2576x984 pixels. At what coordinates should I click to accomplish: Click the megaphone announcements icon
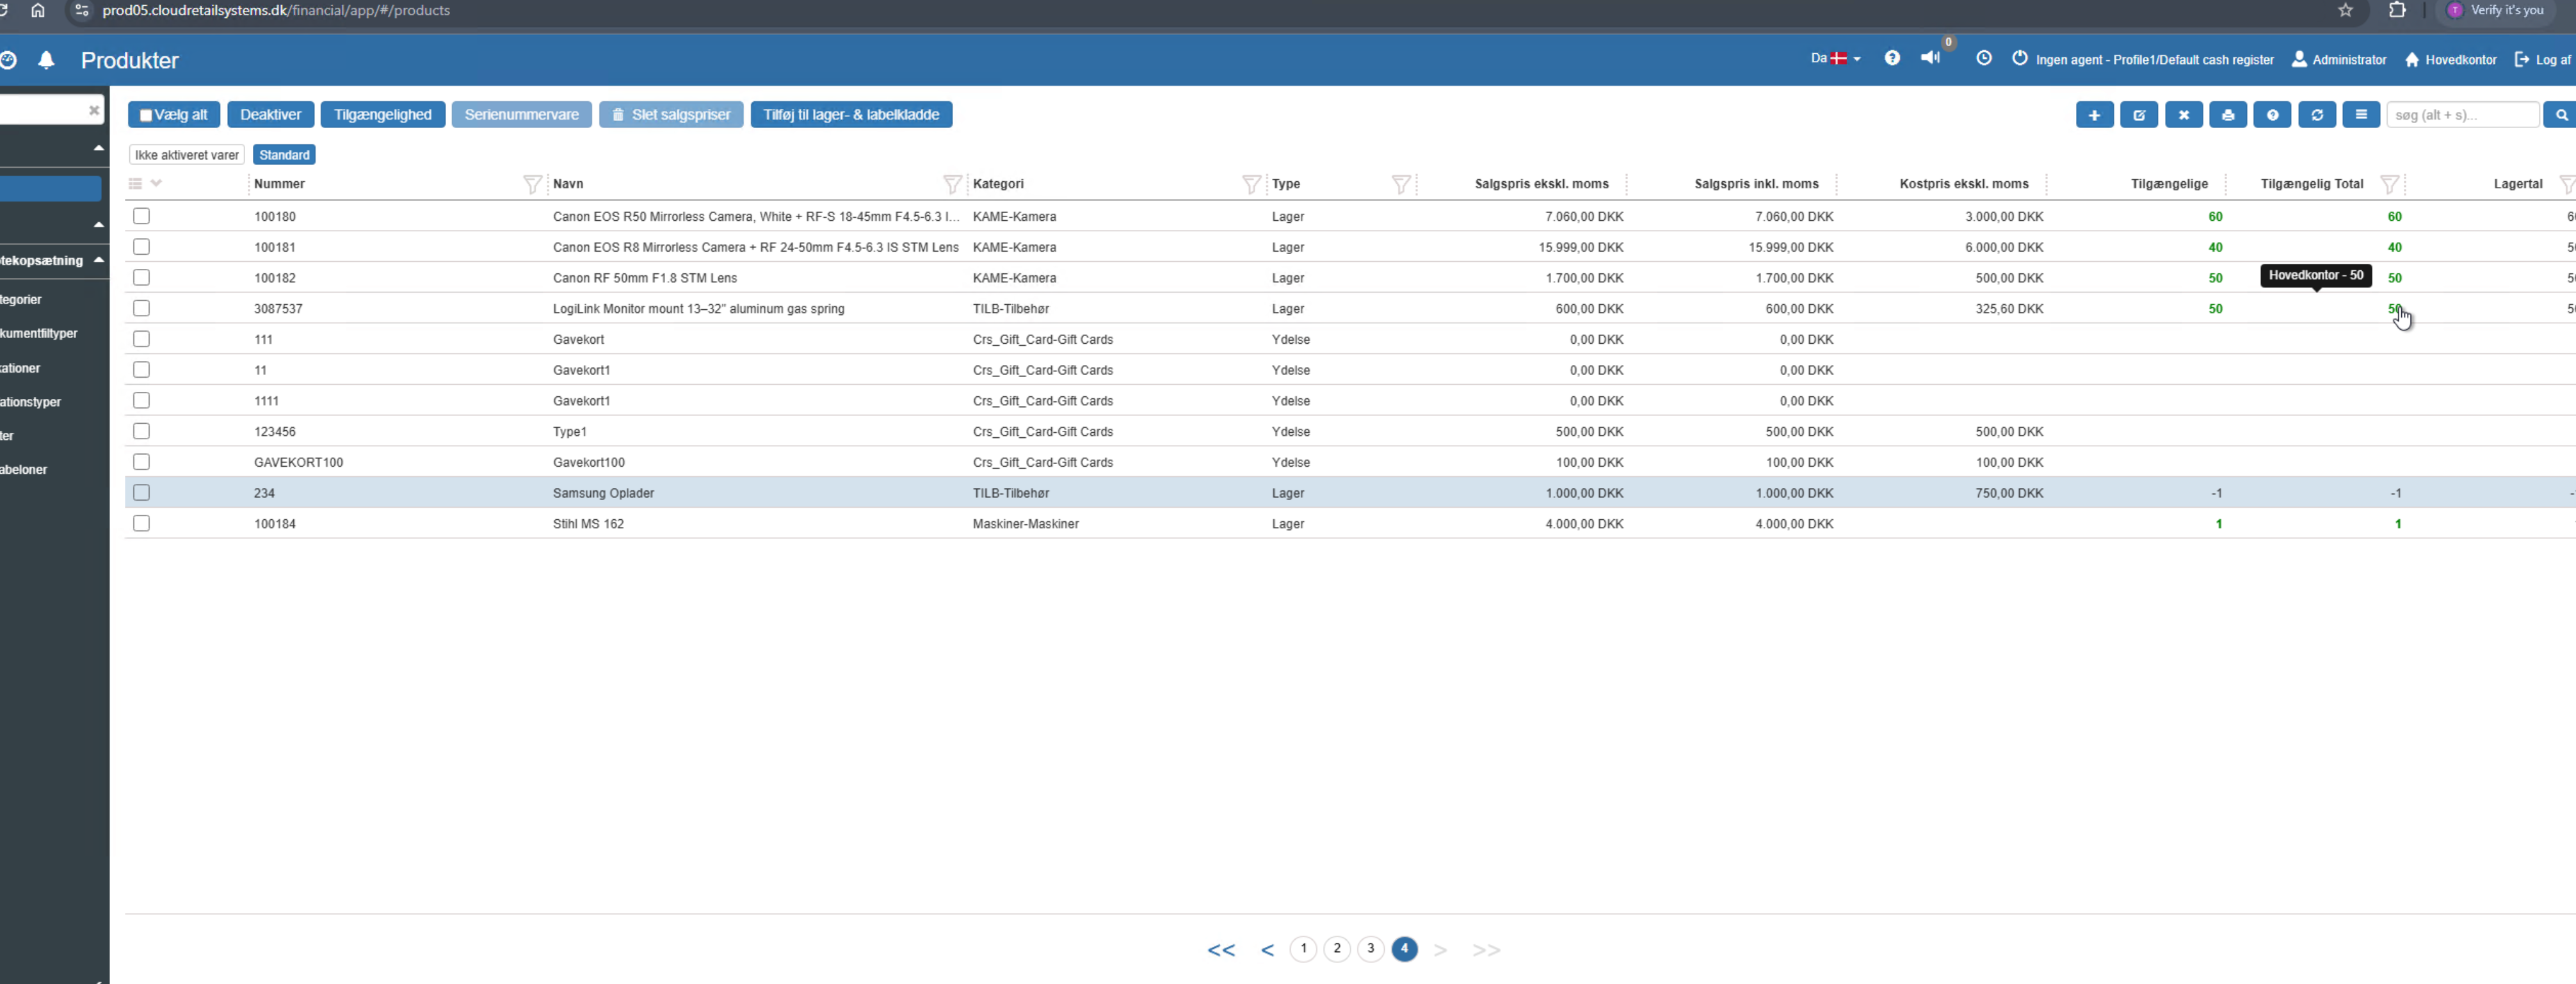pyautogui.click(x=1930, y=58)
